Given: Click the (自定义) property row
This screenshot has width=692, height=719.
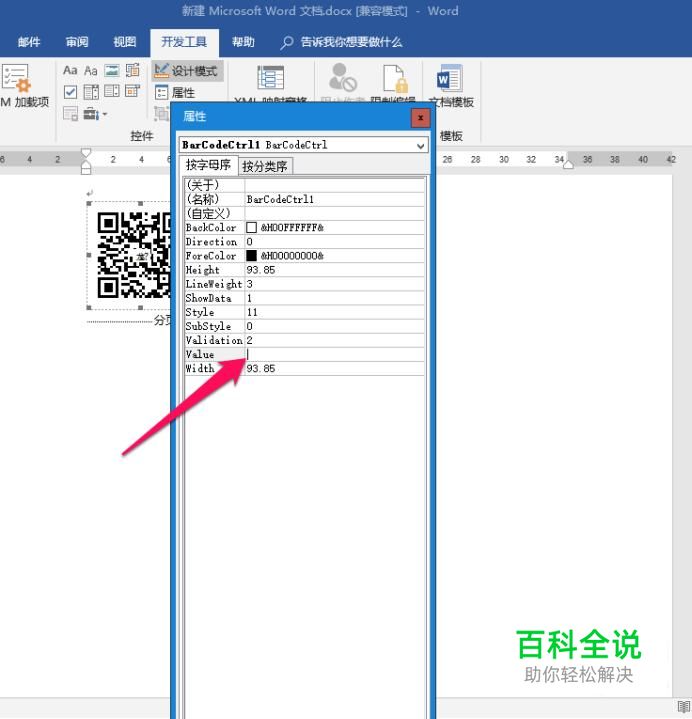Looking at the screenshot, I should 304,214.
